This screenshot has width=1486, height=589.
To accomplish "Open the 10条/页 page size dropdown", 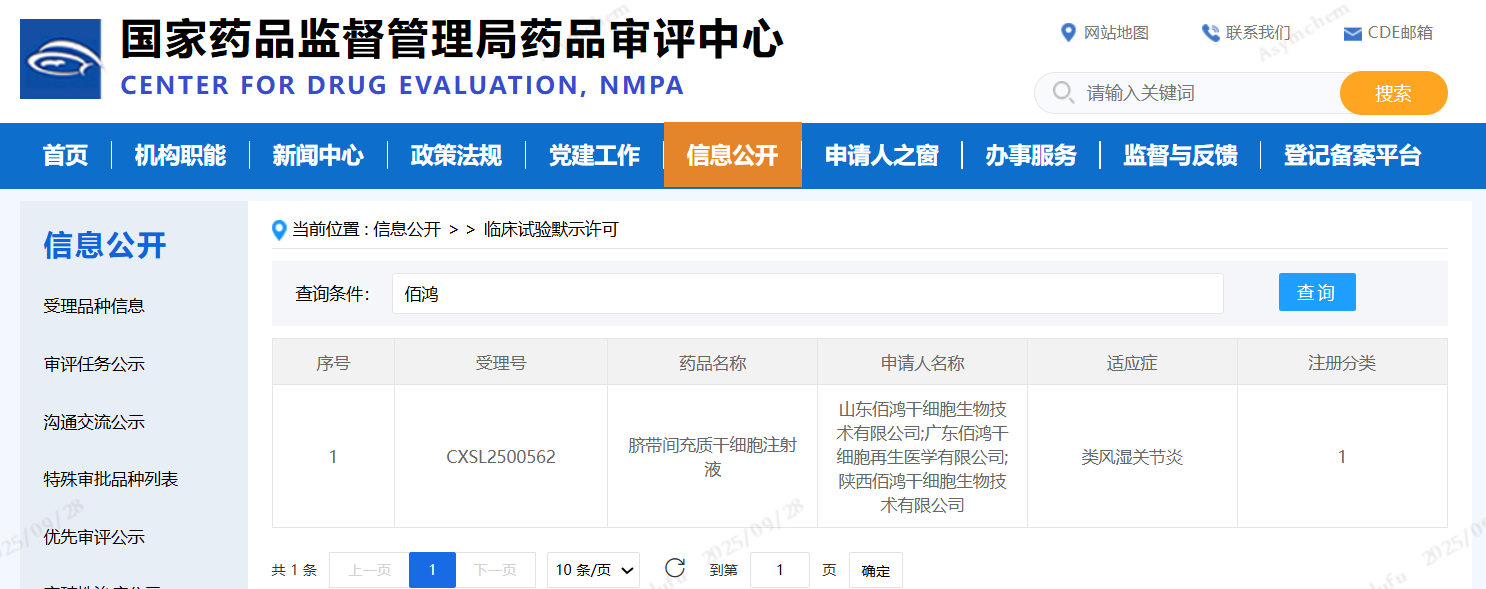I will coord(595,570).
